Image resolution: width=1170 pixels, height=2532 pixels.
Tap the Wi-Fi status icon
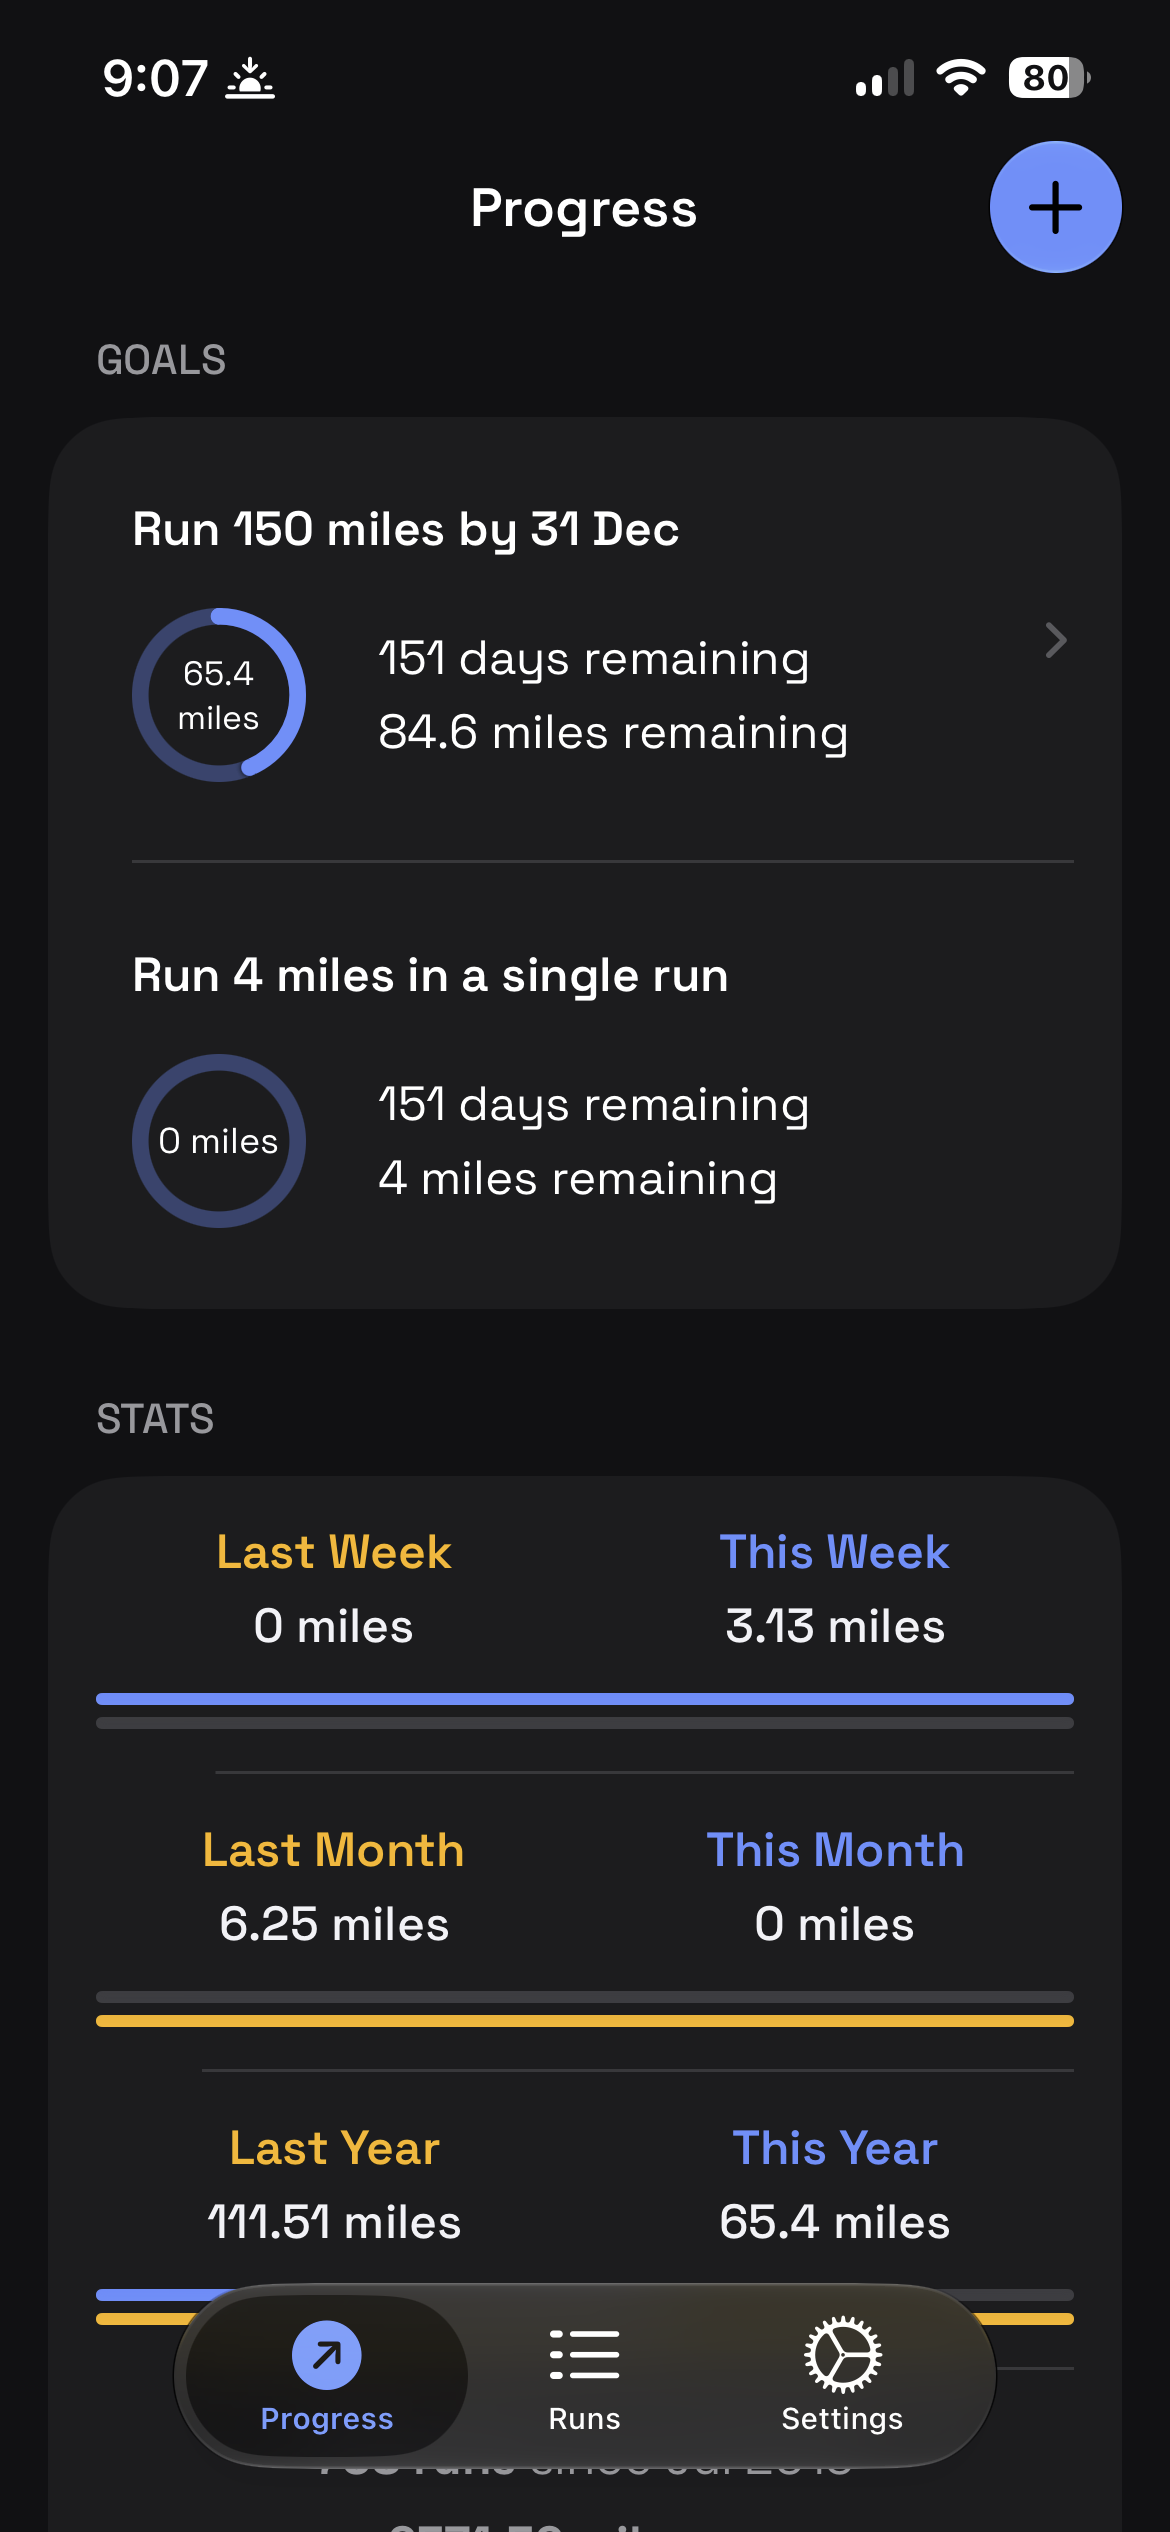(x=960, y=78)
